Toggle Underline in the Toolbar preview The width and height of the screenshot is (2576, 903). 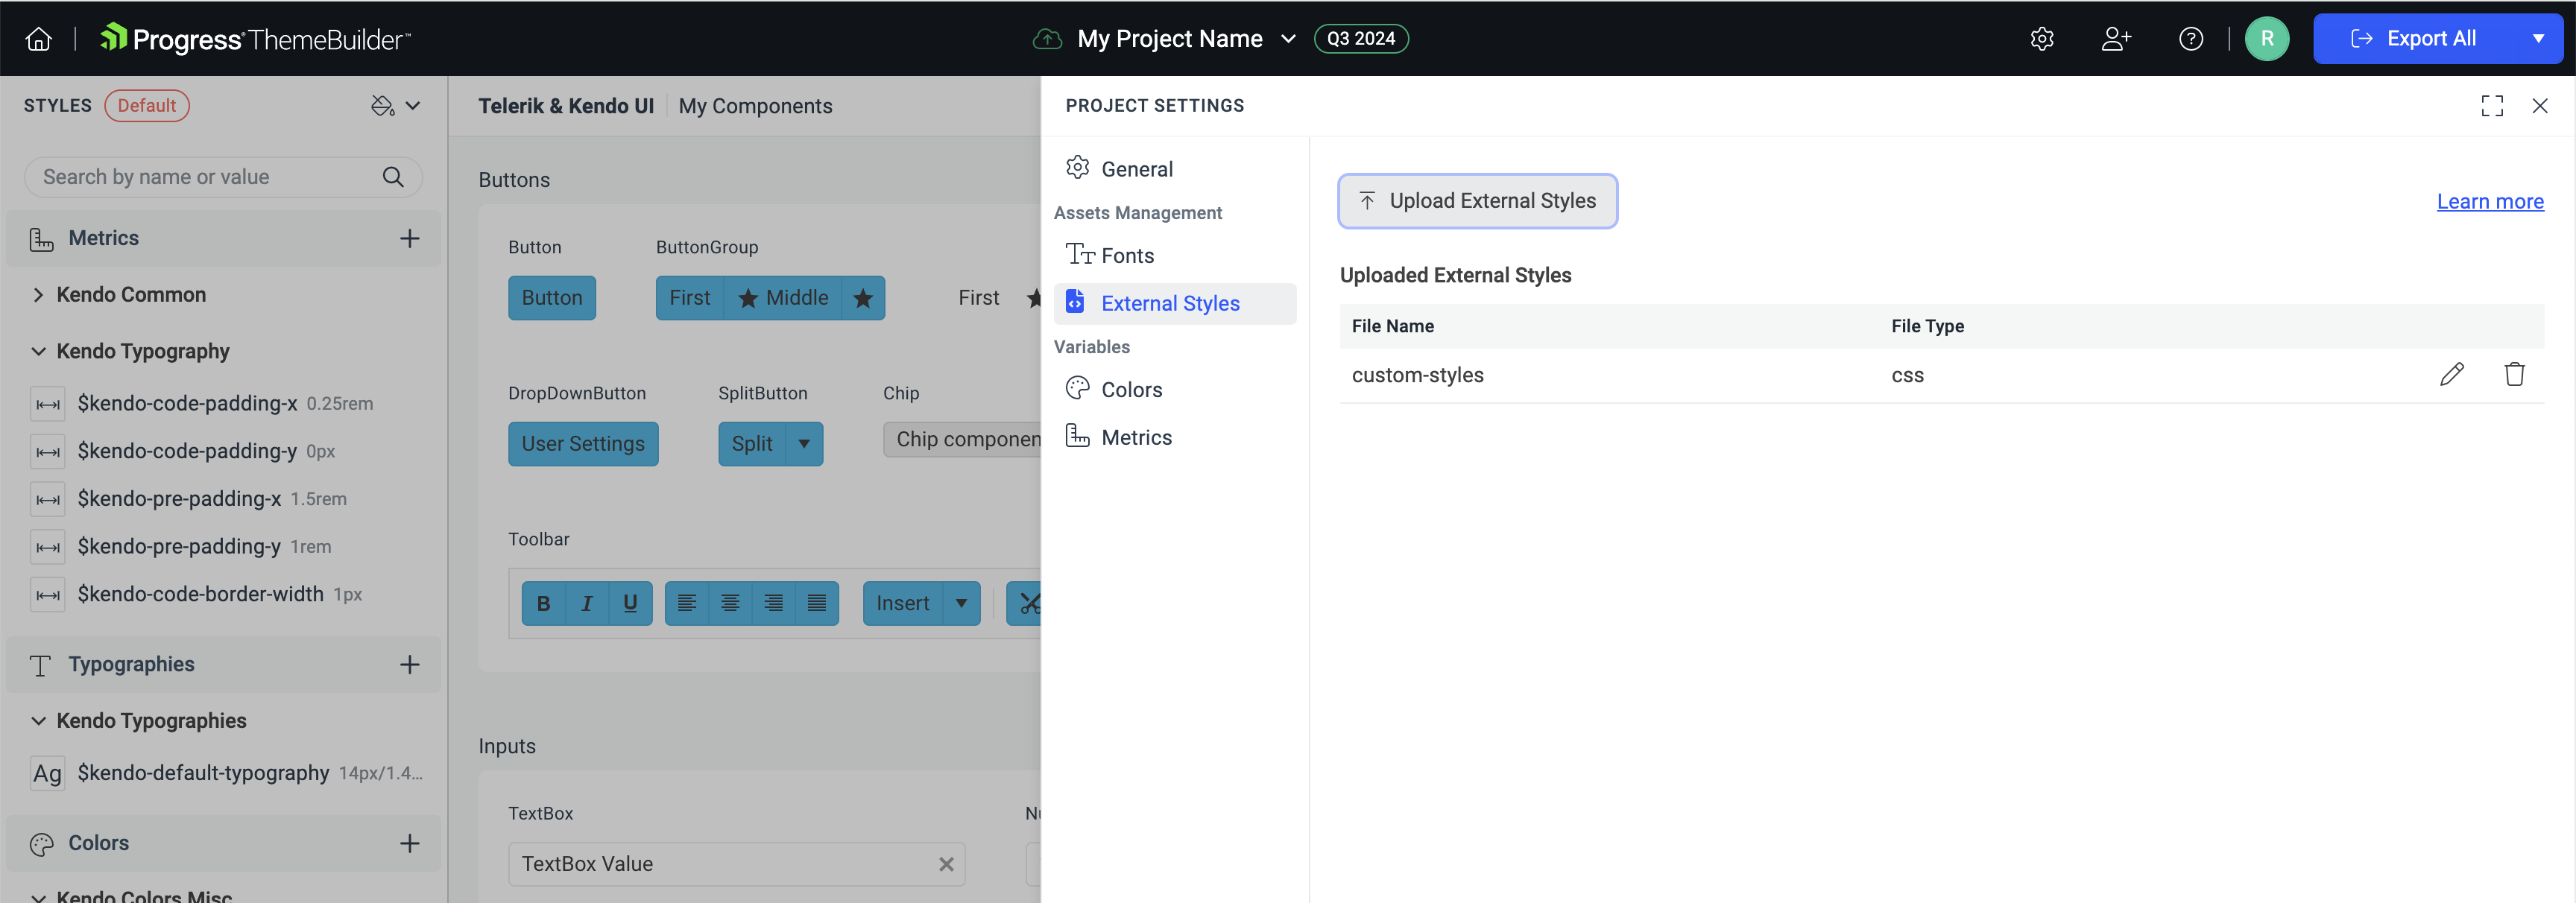click(630, 603)
